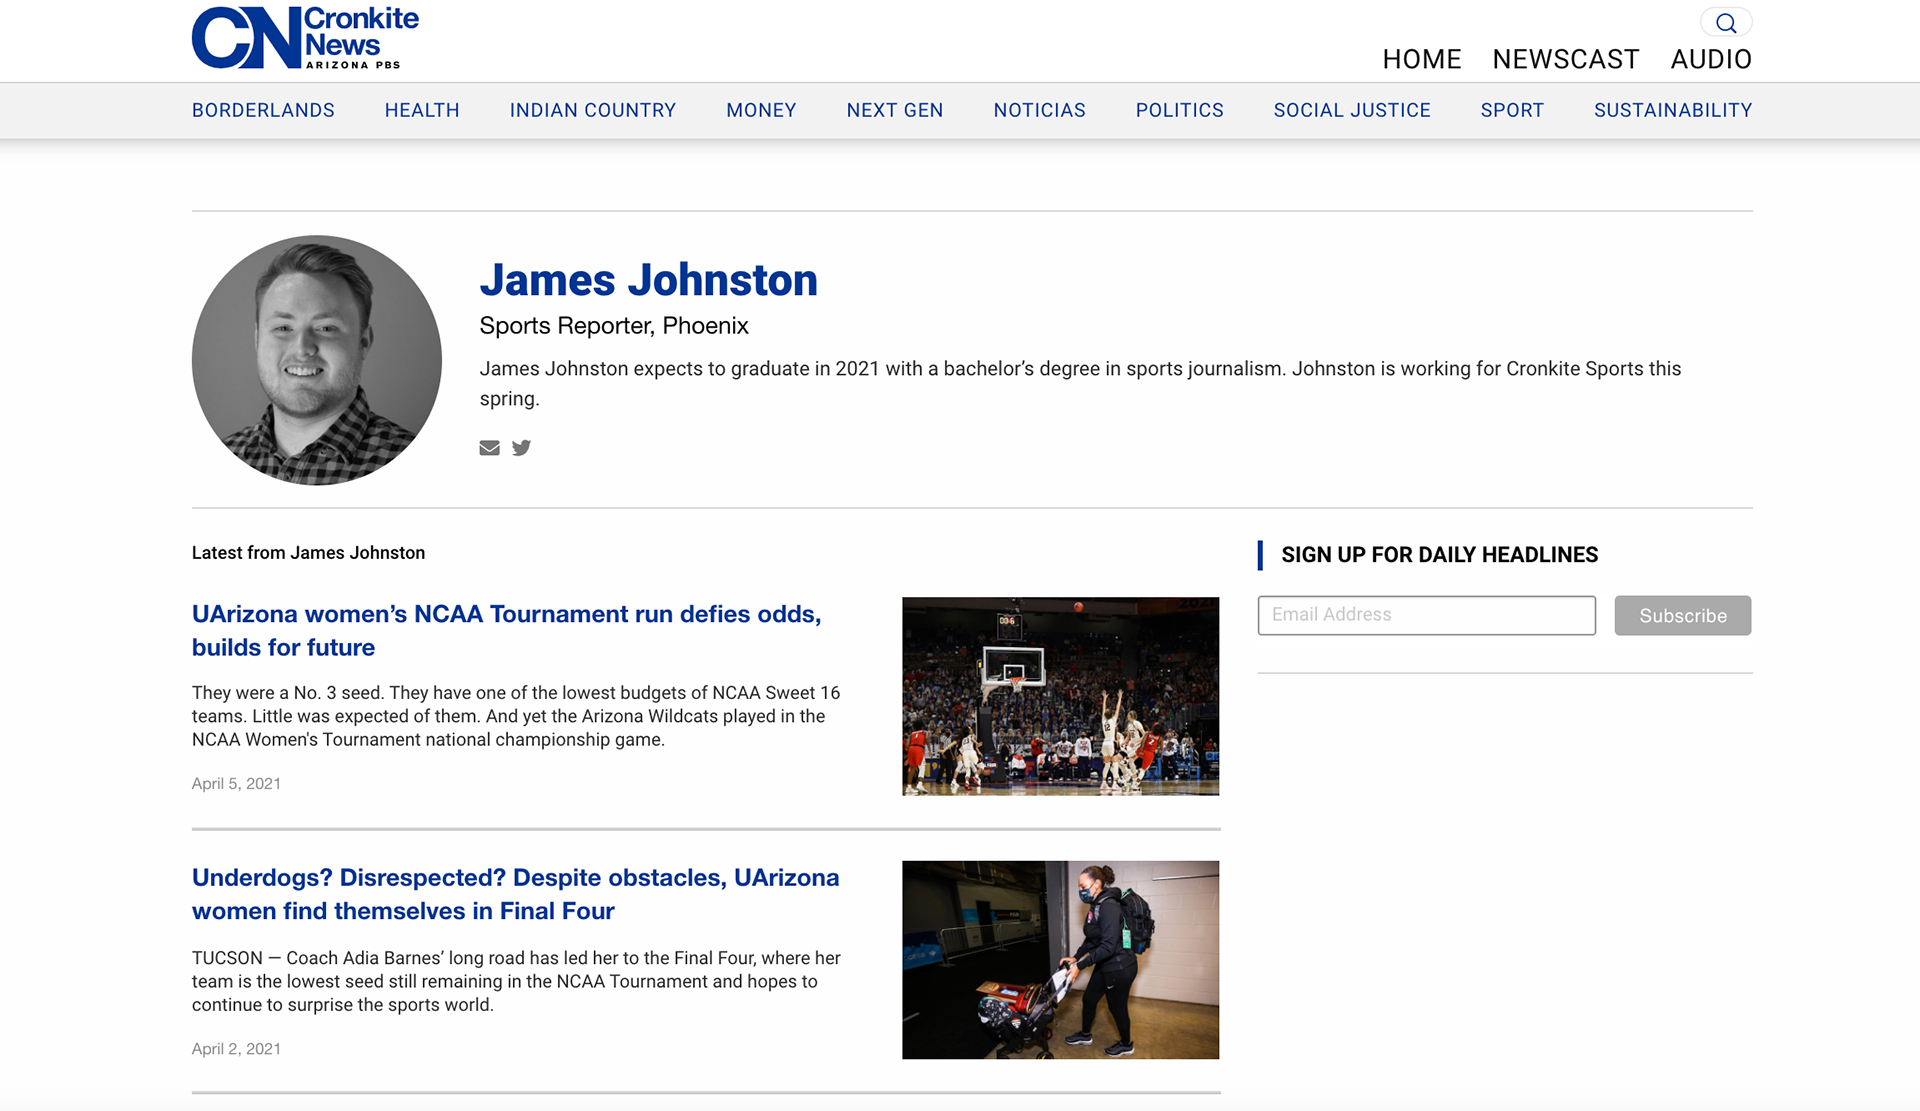Open James Johnston's Twitter bird icon

[521, 448]
